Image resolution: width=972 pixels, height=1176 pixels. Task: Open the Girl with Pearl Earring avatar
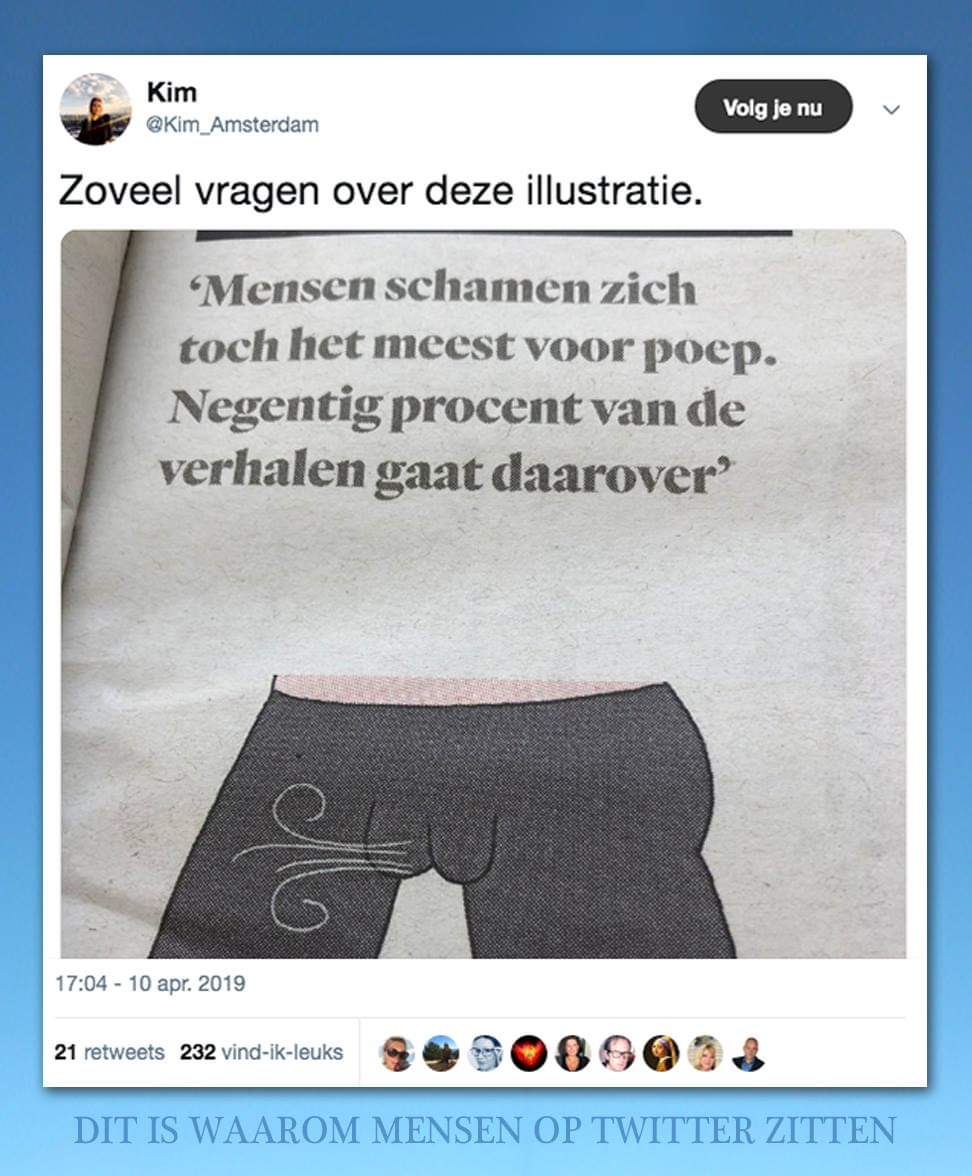tap(662, 1053)
